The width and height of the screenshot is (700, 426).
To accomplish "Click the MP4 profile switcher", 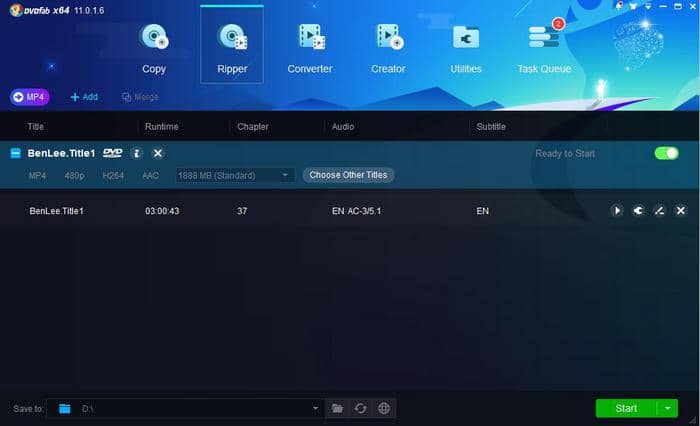I will click(30, 97).
